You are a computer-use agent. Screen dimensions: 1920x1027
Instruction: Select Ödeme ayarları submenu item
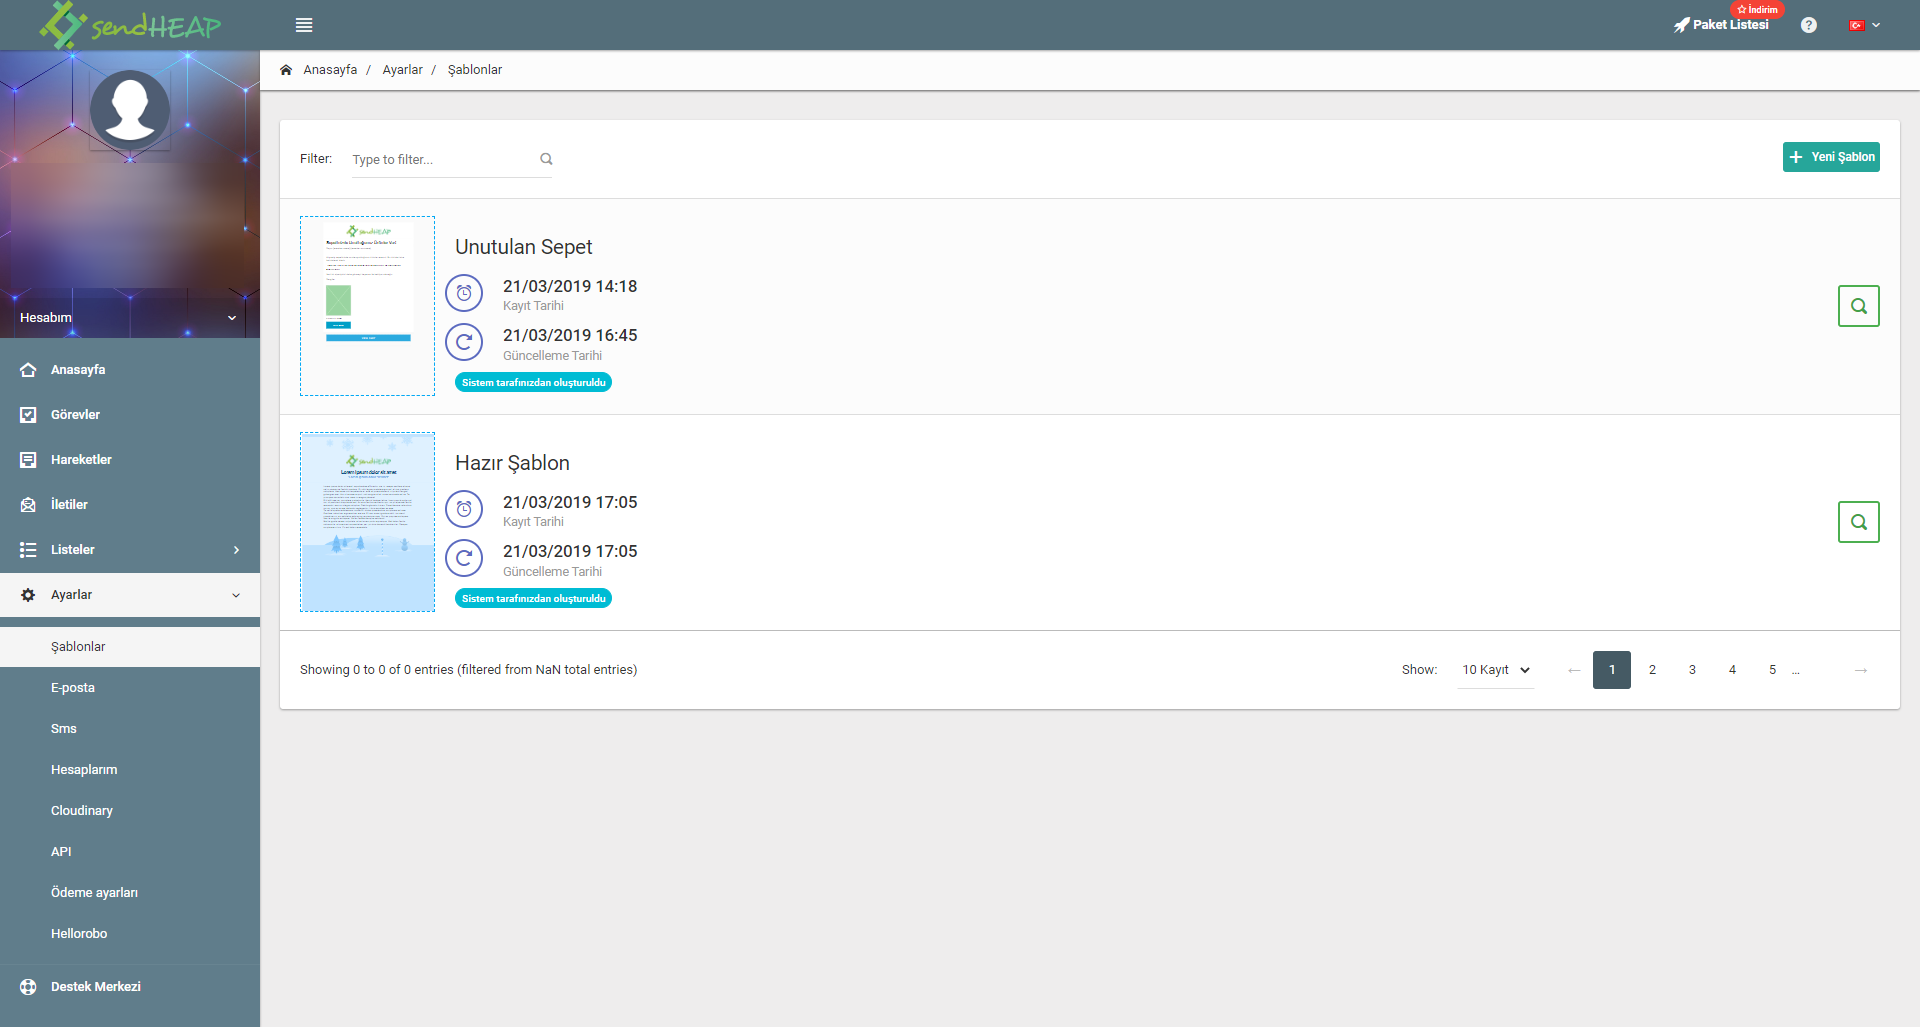click(130, 893)
